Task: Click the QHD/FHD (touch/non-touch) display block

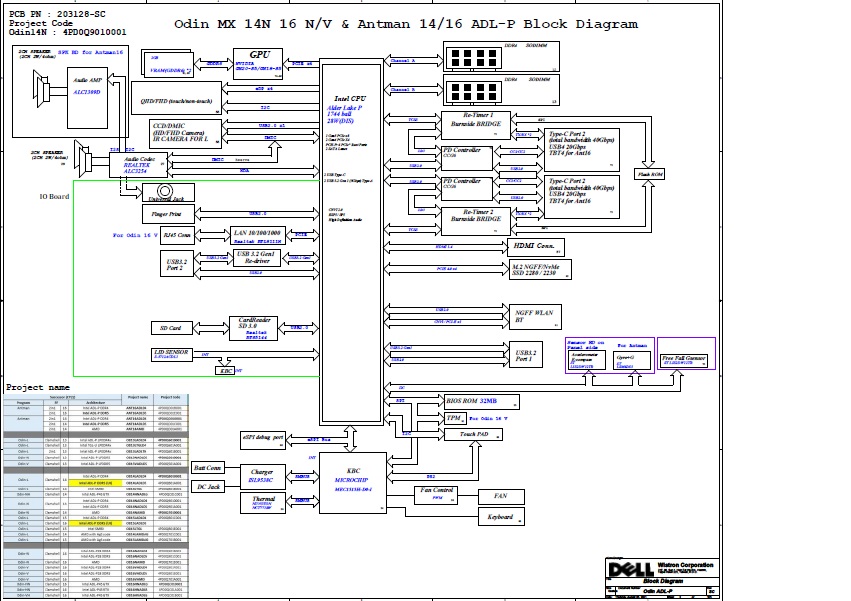Action: (176, 98)
